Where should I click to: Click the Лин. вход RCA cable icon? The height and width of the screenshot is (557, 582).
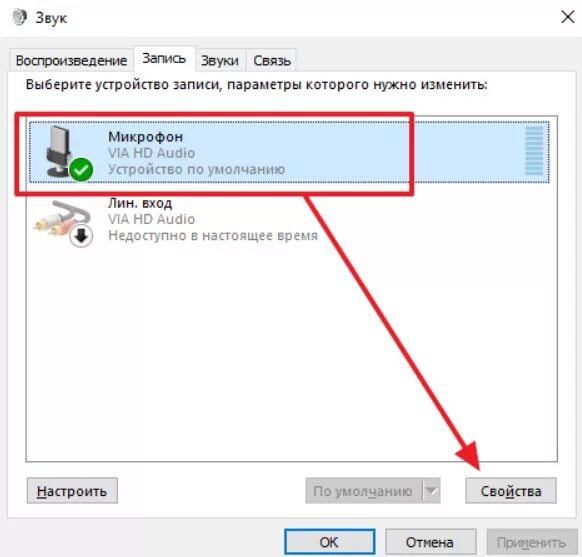[61, 219]
